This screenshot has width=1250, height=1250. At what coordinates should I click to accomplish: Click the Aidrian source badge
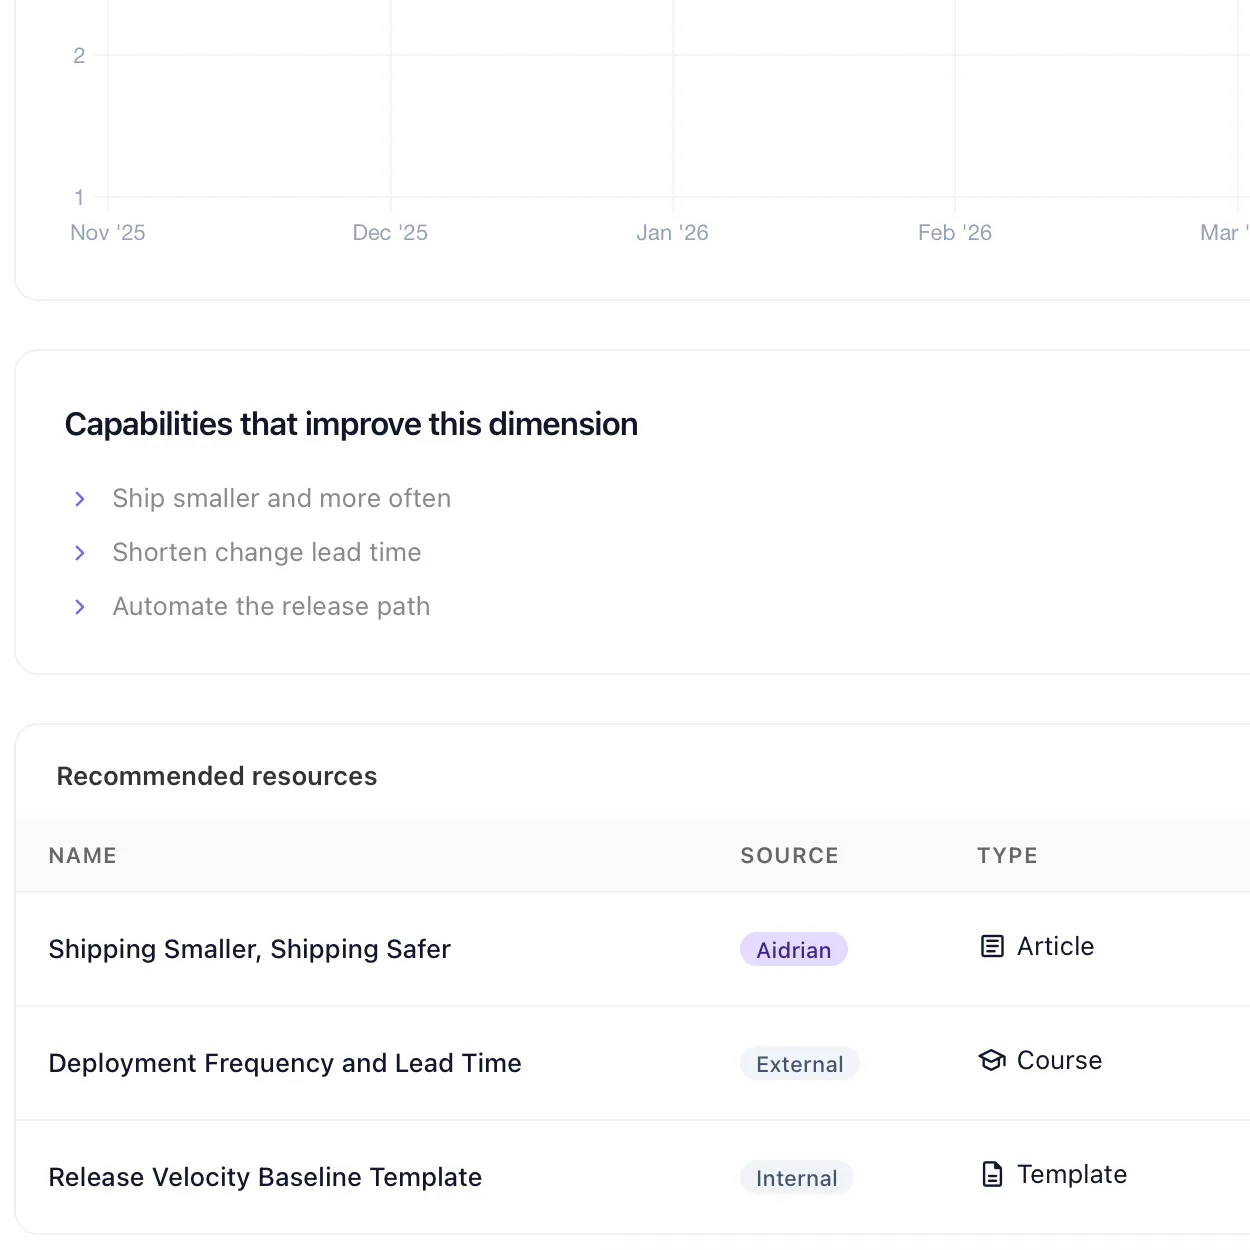794,950
